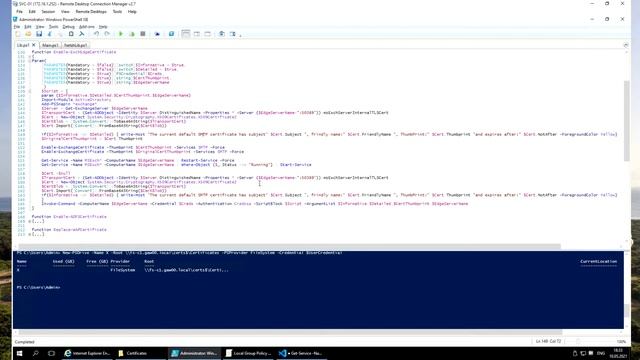This screenshot has height=360, width=640.
Task: Open a script using the folder toolbar icon
Action: point(28,34)
